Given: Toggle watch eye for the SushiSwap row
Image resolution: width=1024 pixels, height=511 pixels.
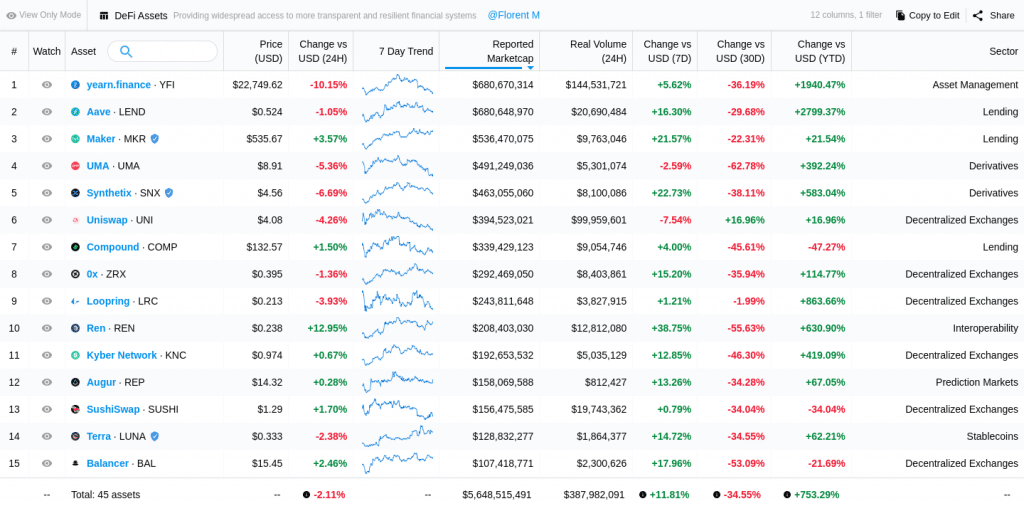Looking at the screenshot, I should (47, 409).
